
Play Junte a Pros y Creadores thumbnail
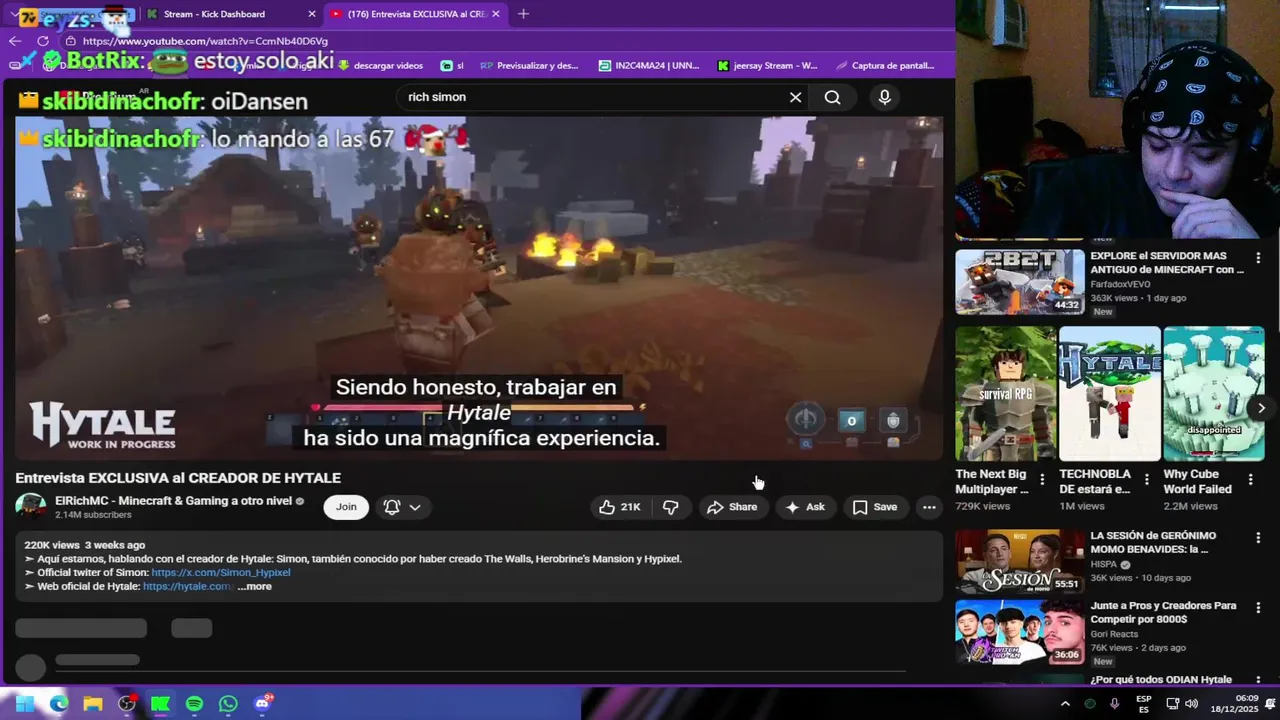1019,632
